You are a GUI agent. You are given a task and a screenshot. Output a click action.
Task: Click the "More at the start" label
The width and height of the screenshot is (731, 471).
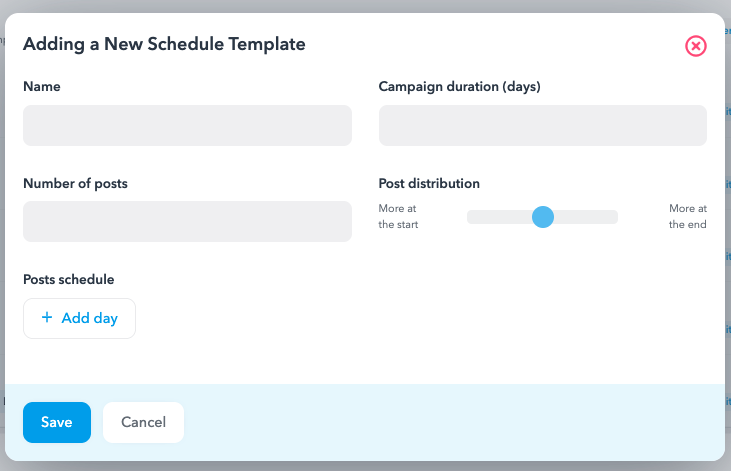point(398,216)
